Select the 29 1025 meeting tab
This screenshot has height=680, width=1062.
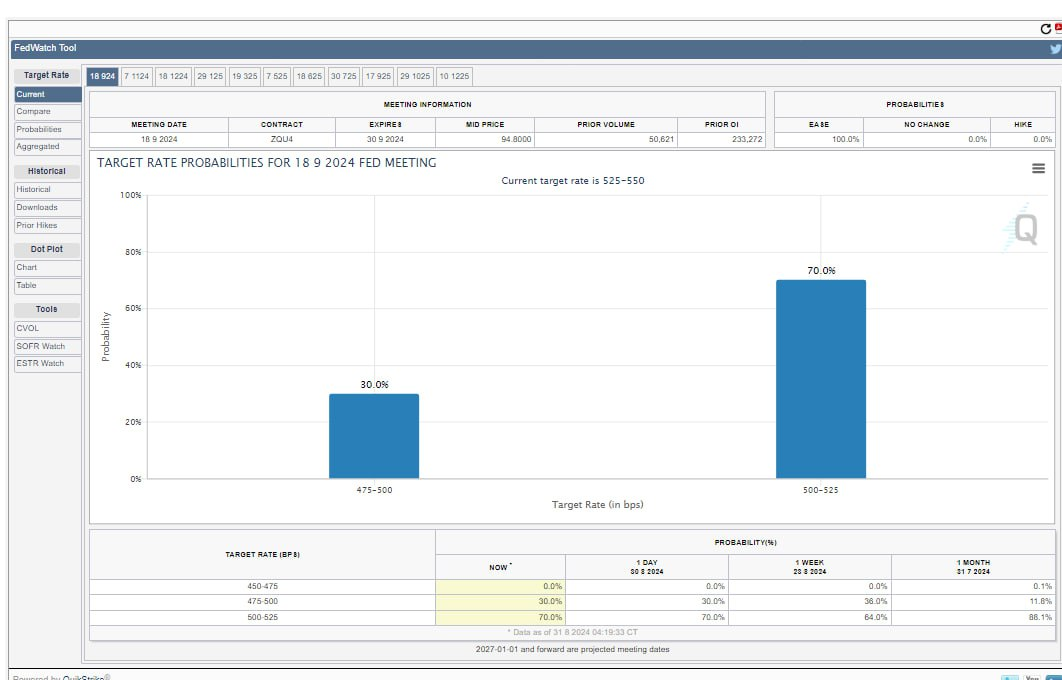coord(415,77)
